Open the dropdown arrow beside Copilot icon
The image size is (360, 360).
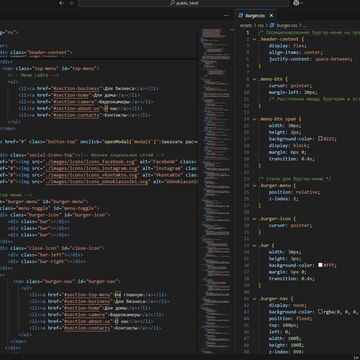click(302, 3)
